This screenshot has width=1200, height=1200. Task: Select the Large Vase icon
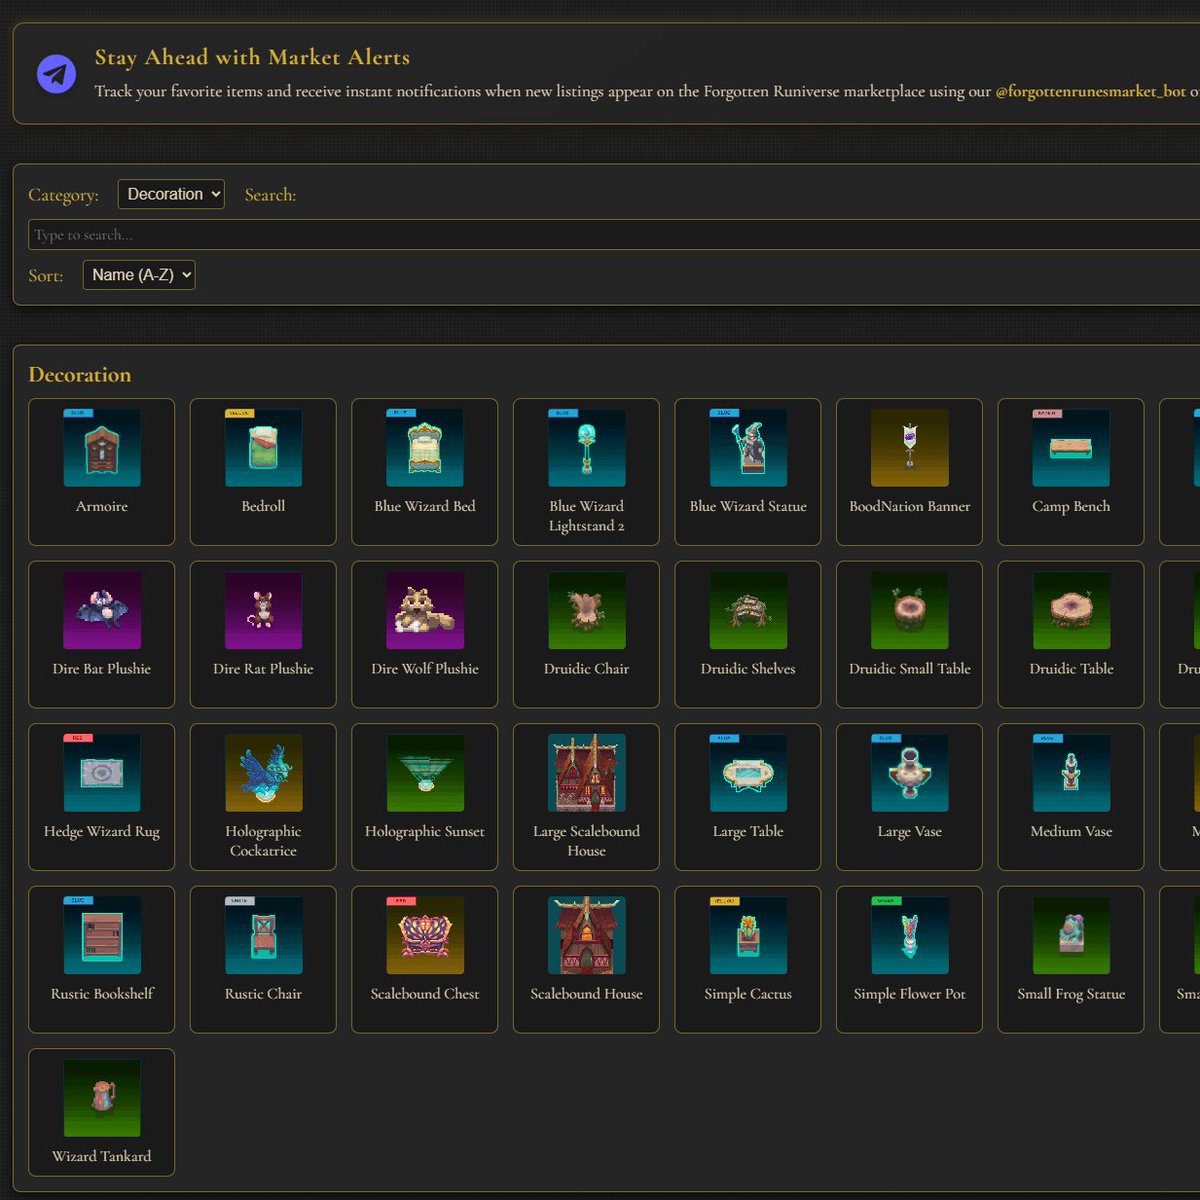tap(910, 773)
